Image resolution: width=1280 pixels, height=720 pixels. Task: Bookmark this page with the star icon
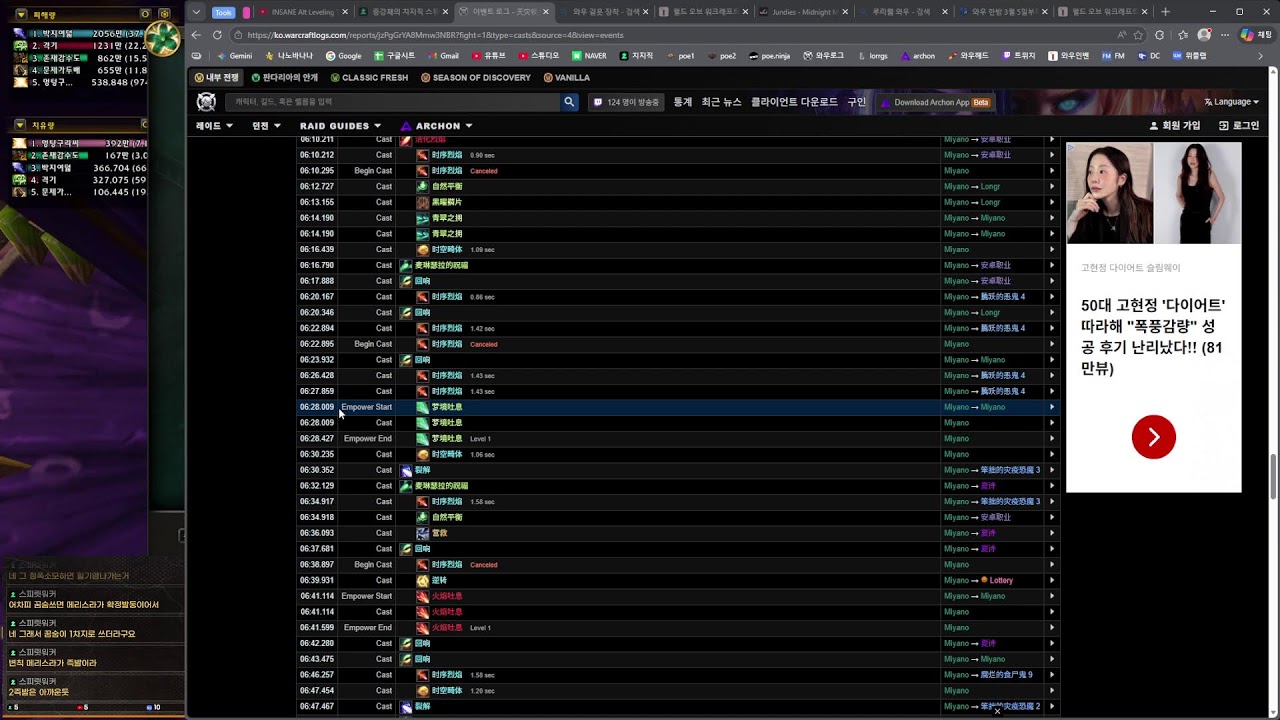click(1138, 35)
